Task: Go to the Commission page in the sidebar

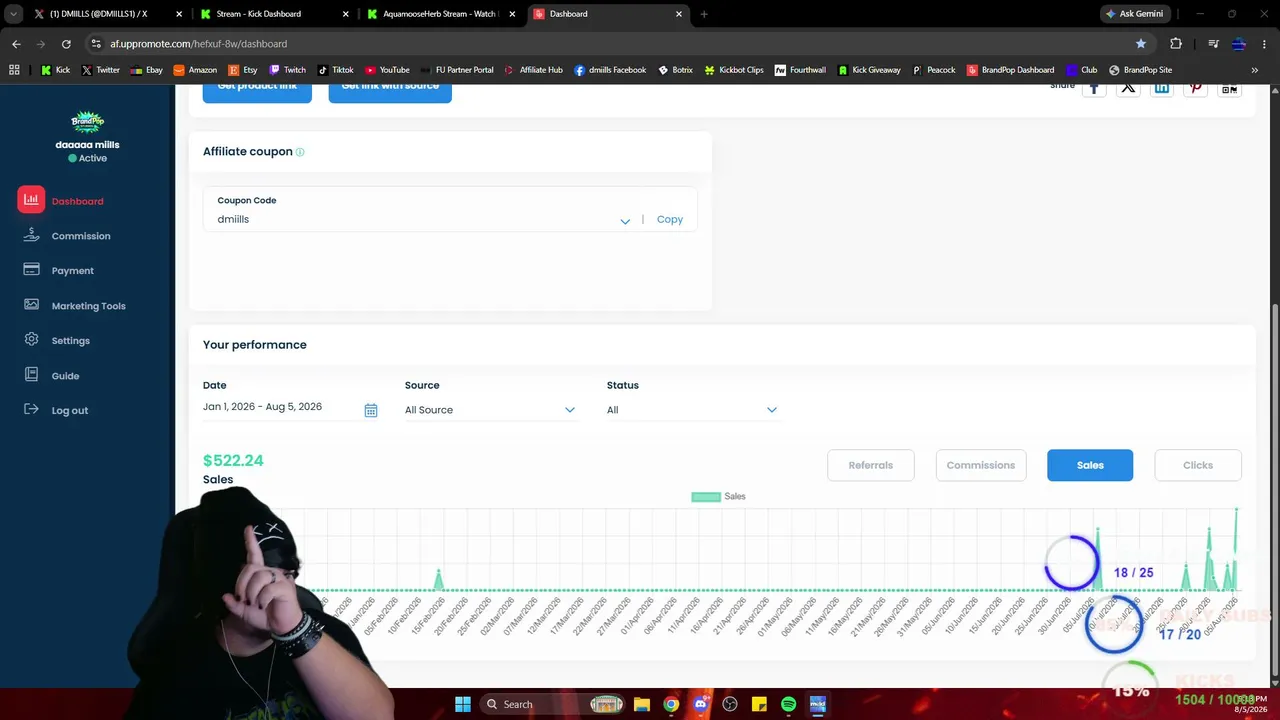Action: [67, 236]
